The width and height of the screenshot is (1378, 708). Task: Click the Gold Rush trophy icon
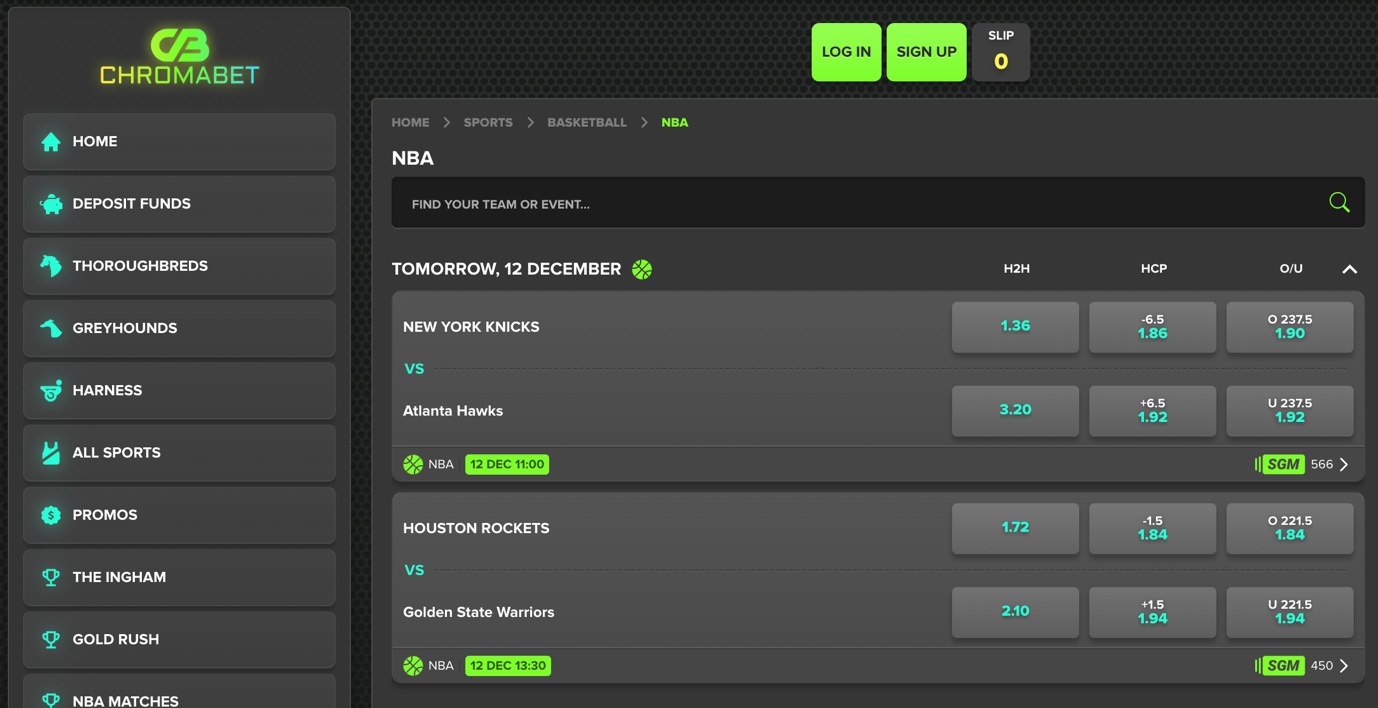[x=51, y=639]
